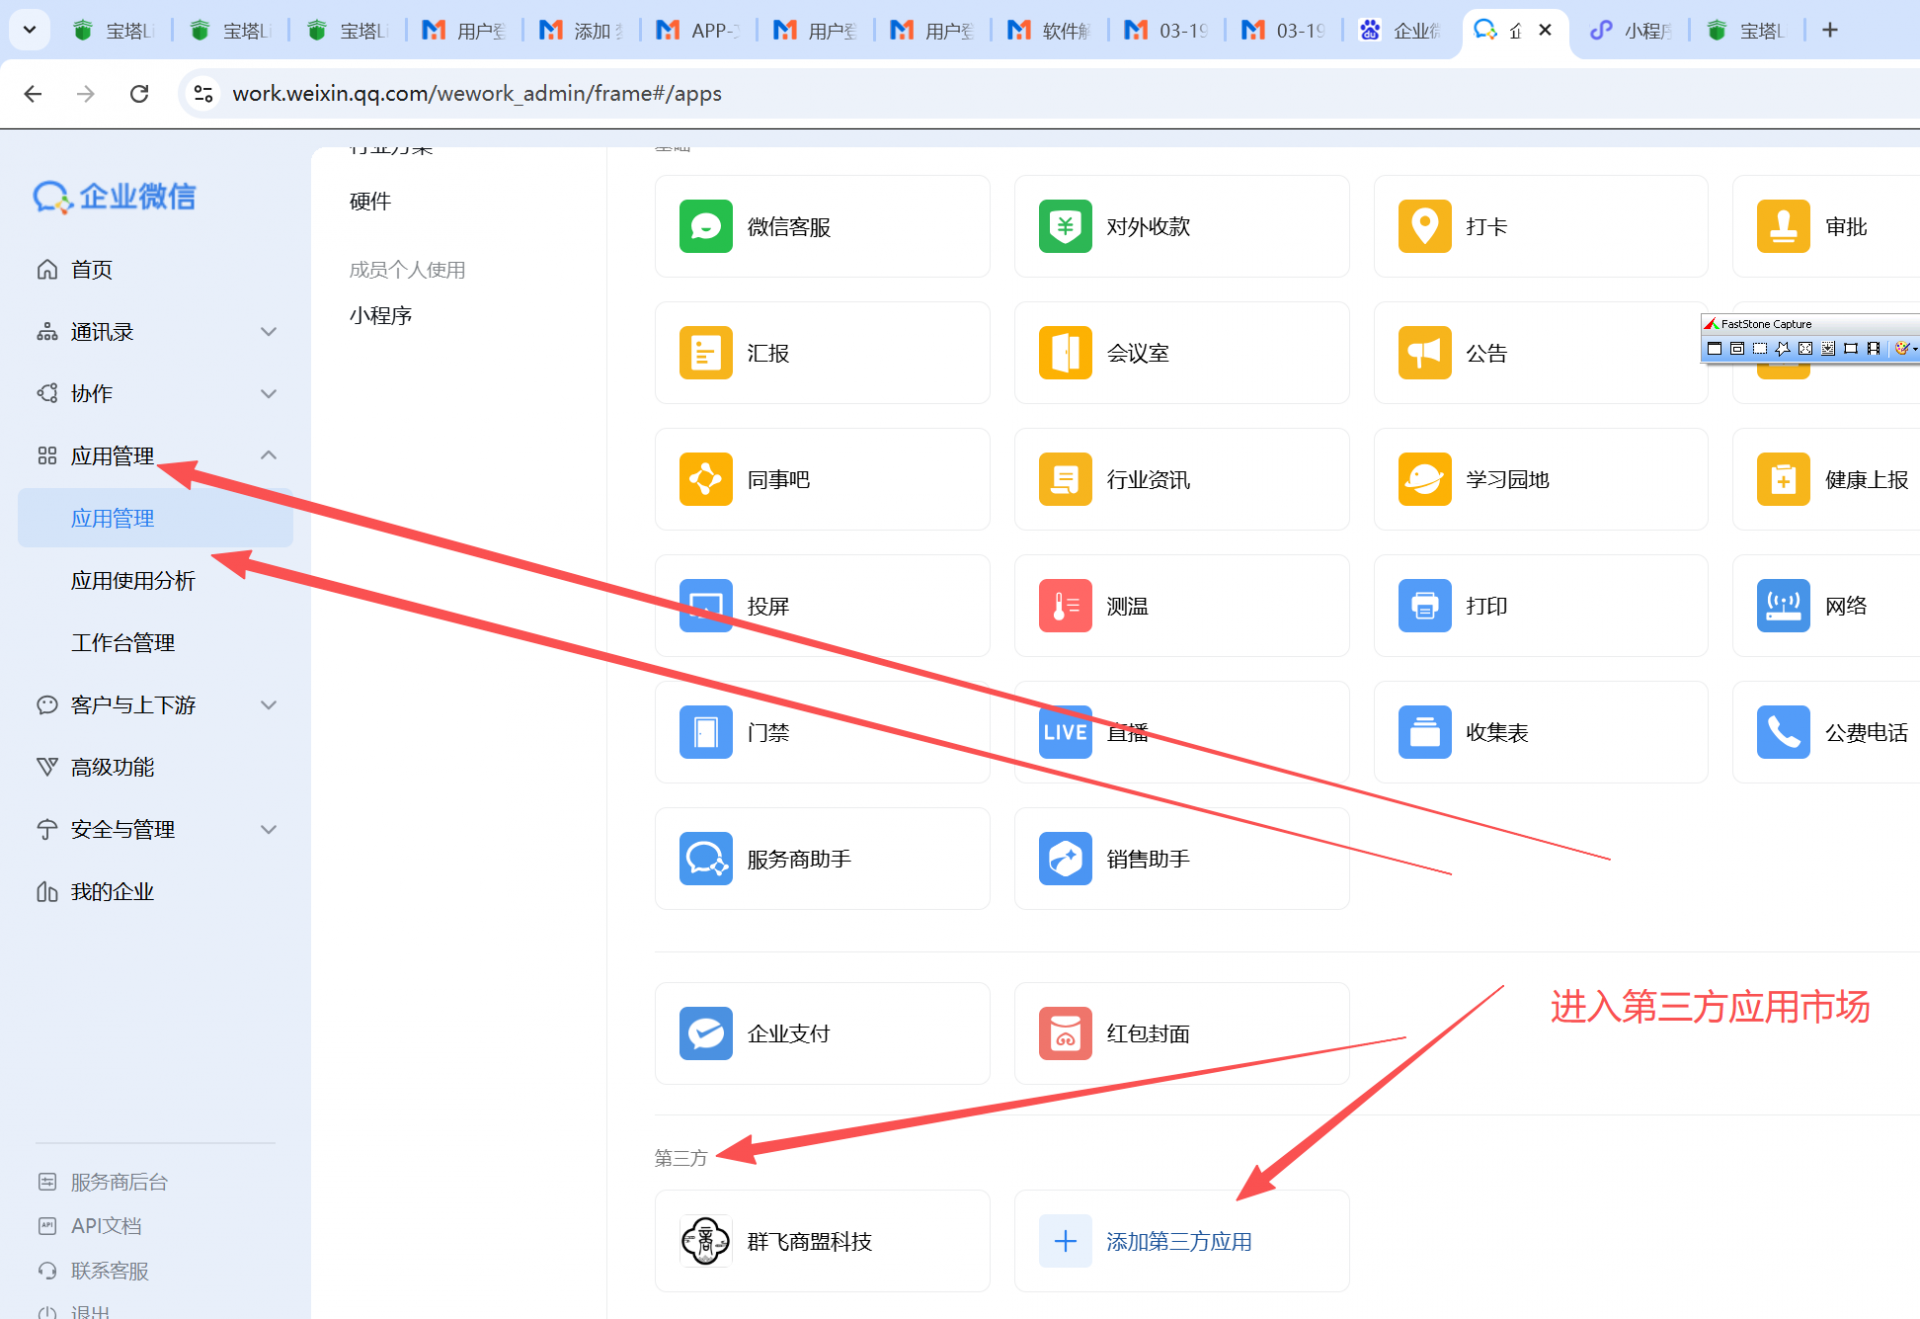Open the 对外收款 payment app

pos(1065,227)
